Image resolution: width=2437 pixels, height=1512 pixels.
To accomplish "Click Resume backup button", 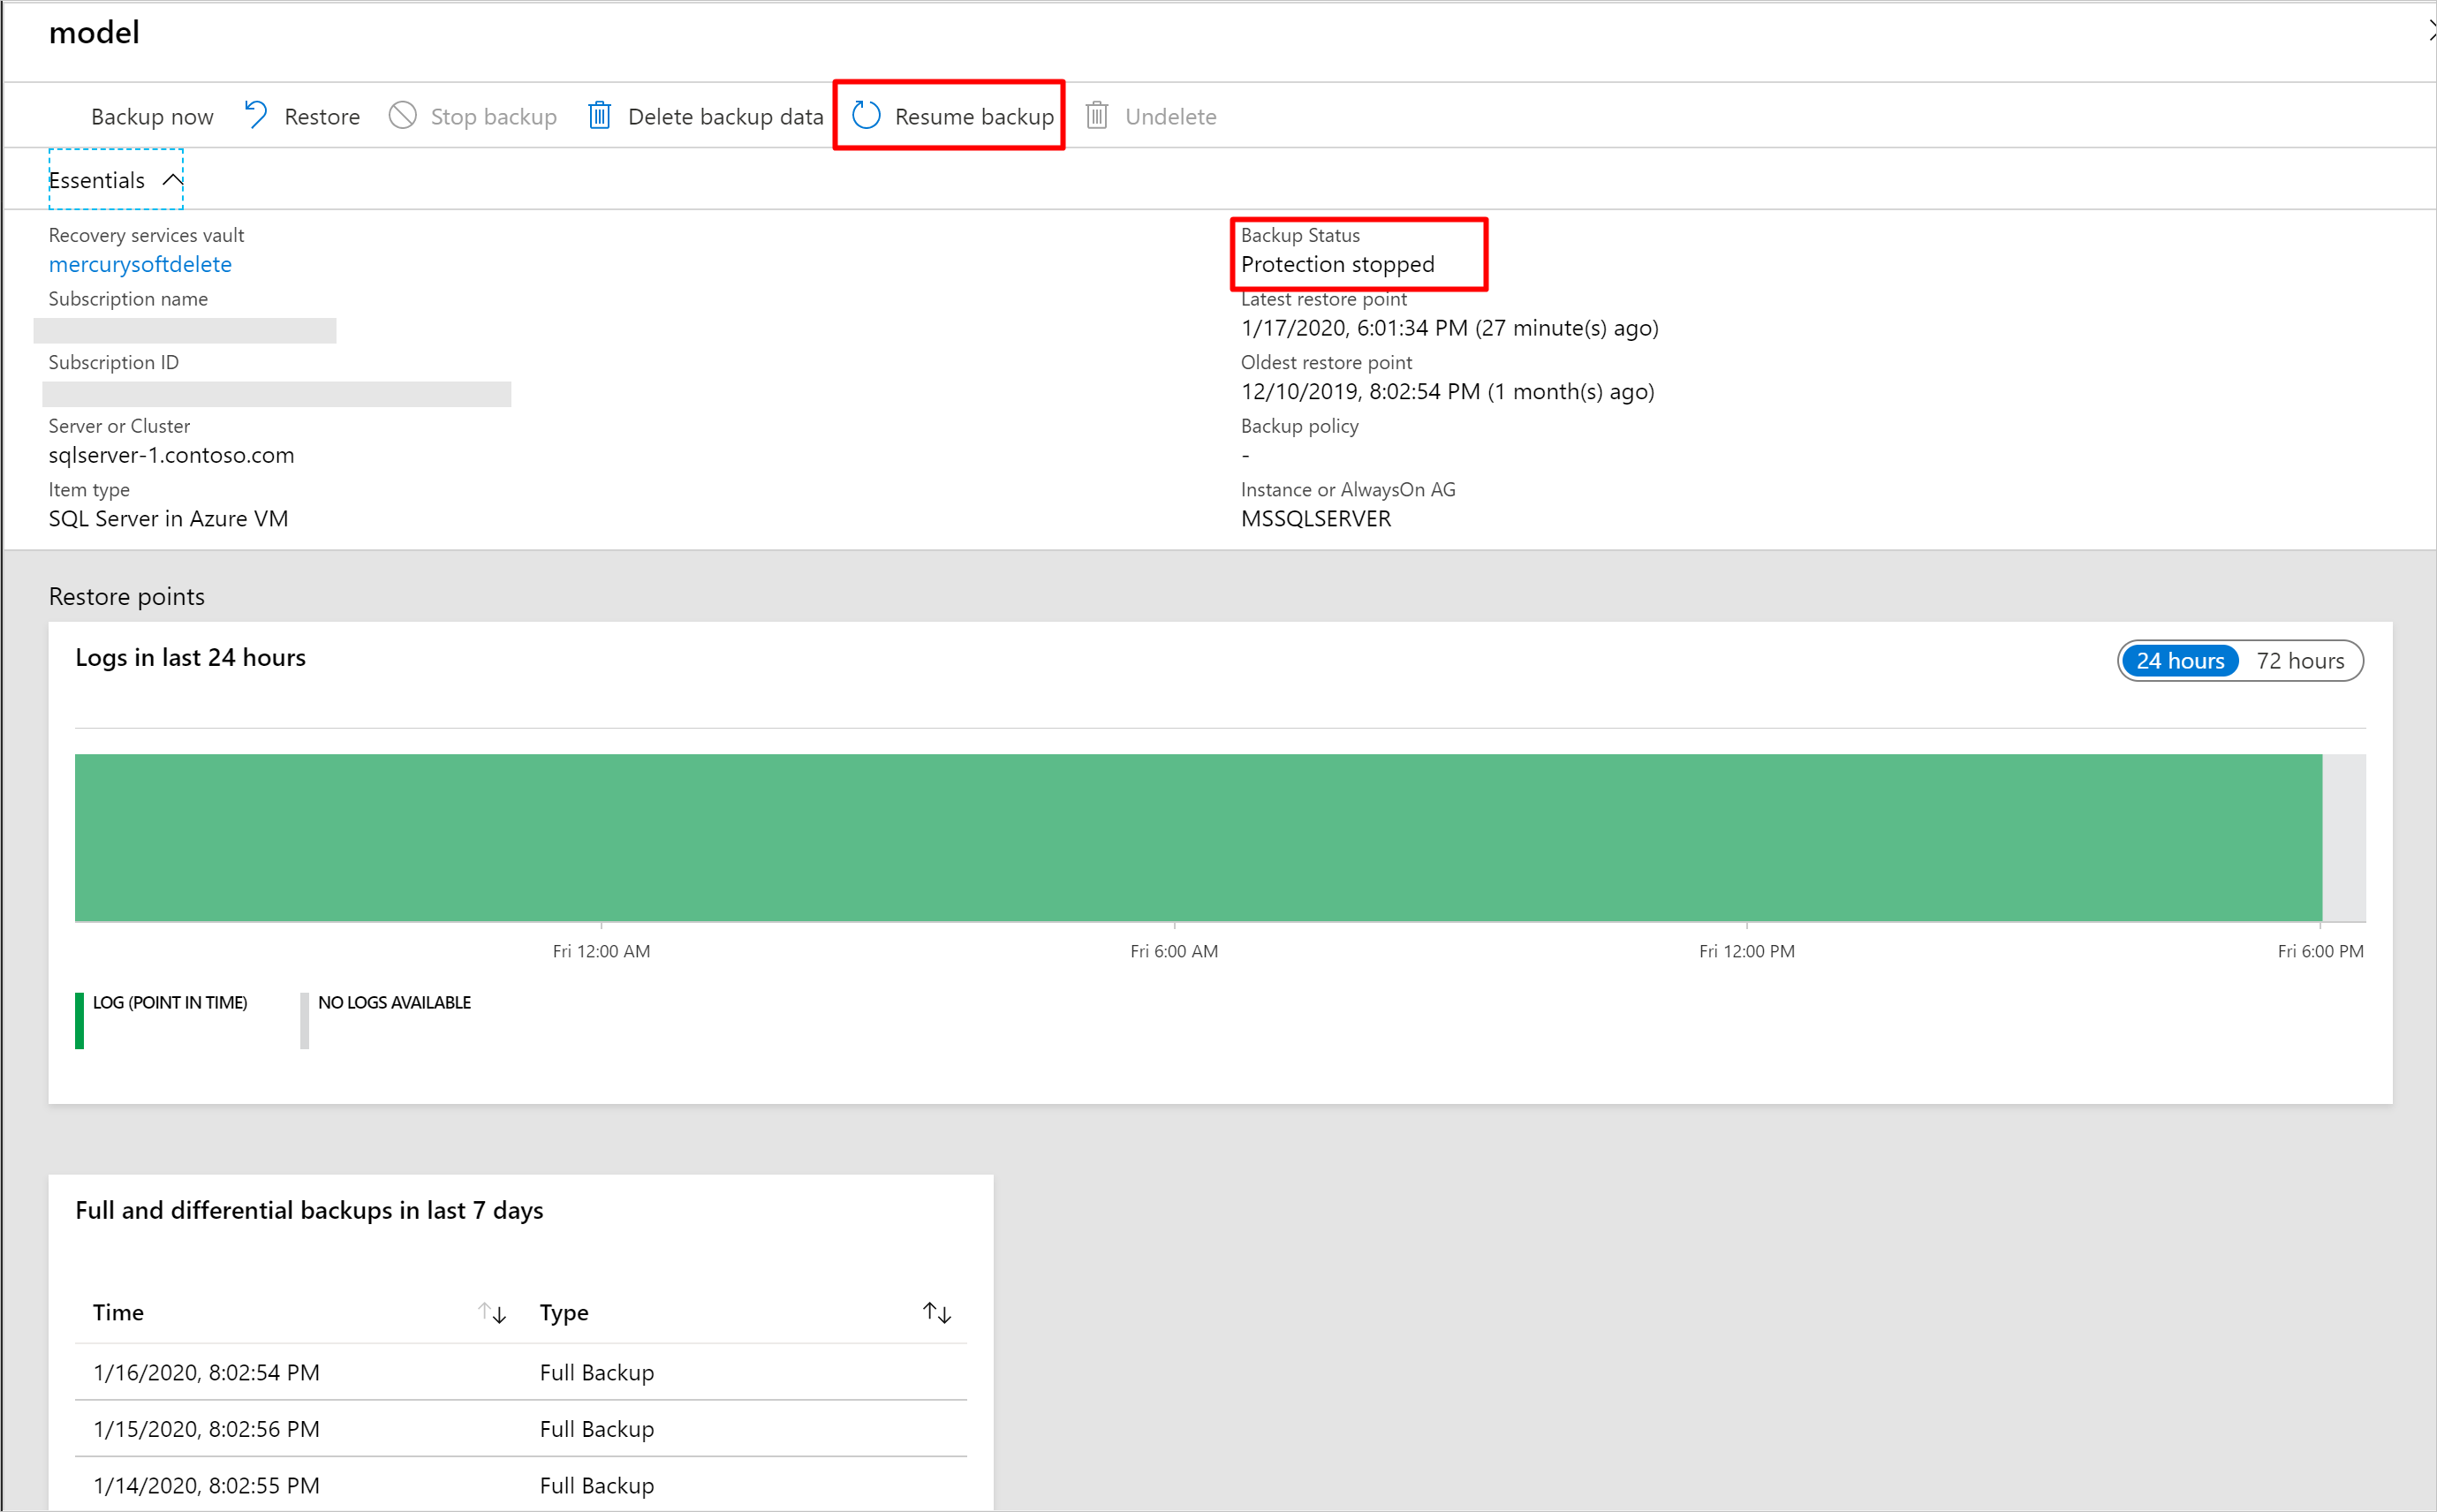I will 951,115.
